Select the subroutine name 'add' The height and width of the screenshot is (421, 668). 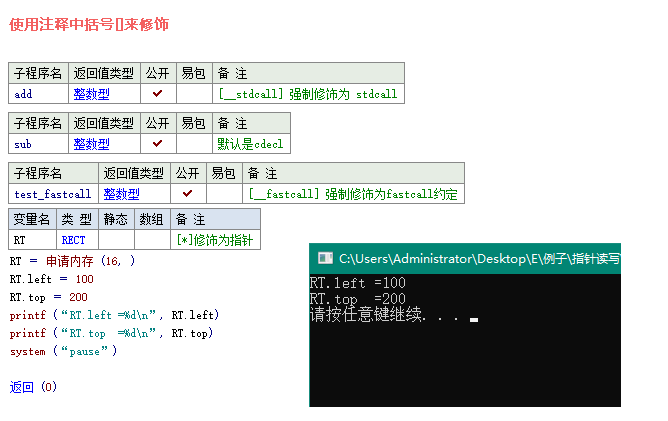23,94
